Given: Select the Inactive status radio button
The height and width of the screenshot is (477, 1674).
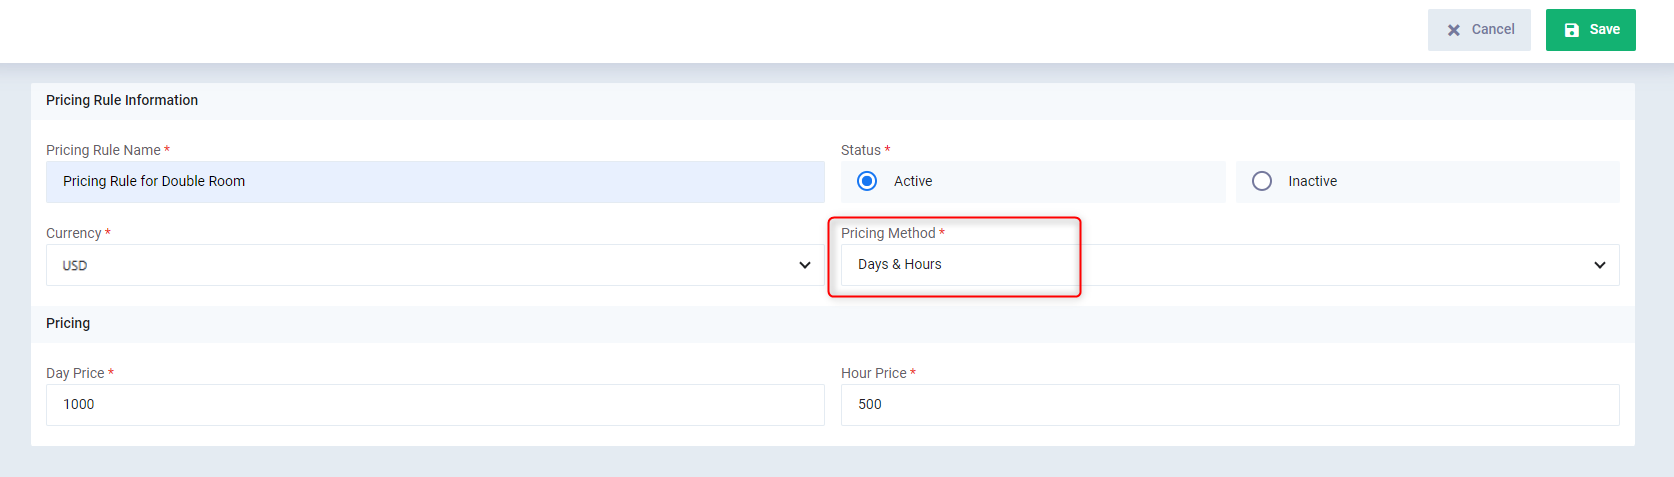Looking at the screenshot, I should pos(1262,181).
